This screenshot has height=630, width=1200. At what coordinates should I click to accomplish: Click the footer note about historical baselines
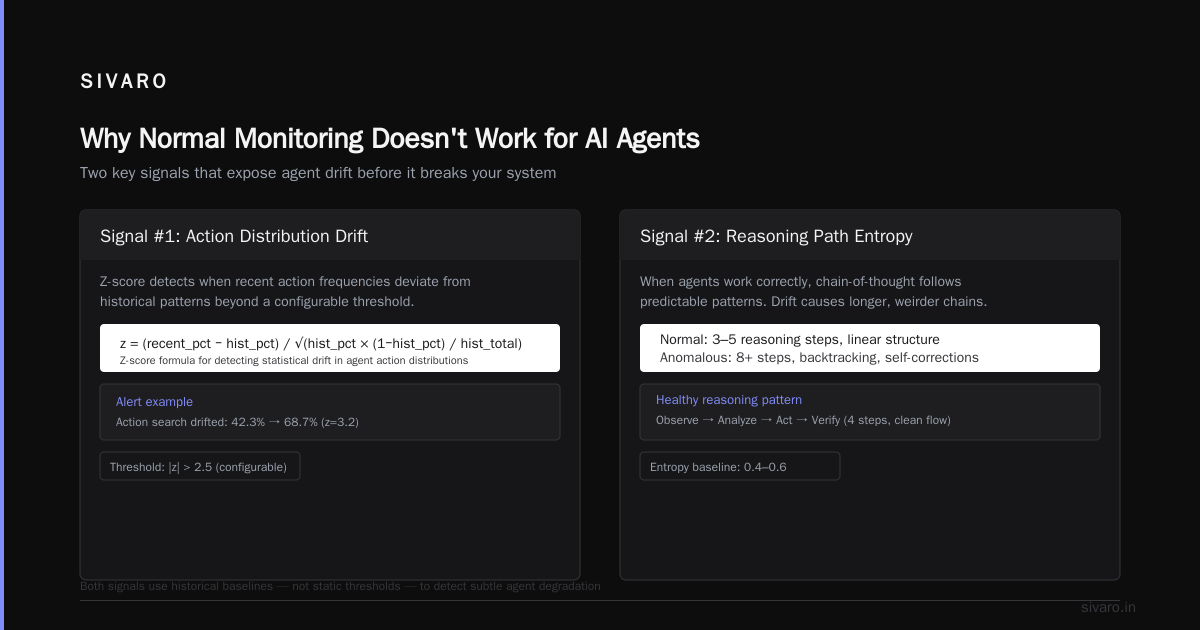point(340,586)
